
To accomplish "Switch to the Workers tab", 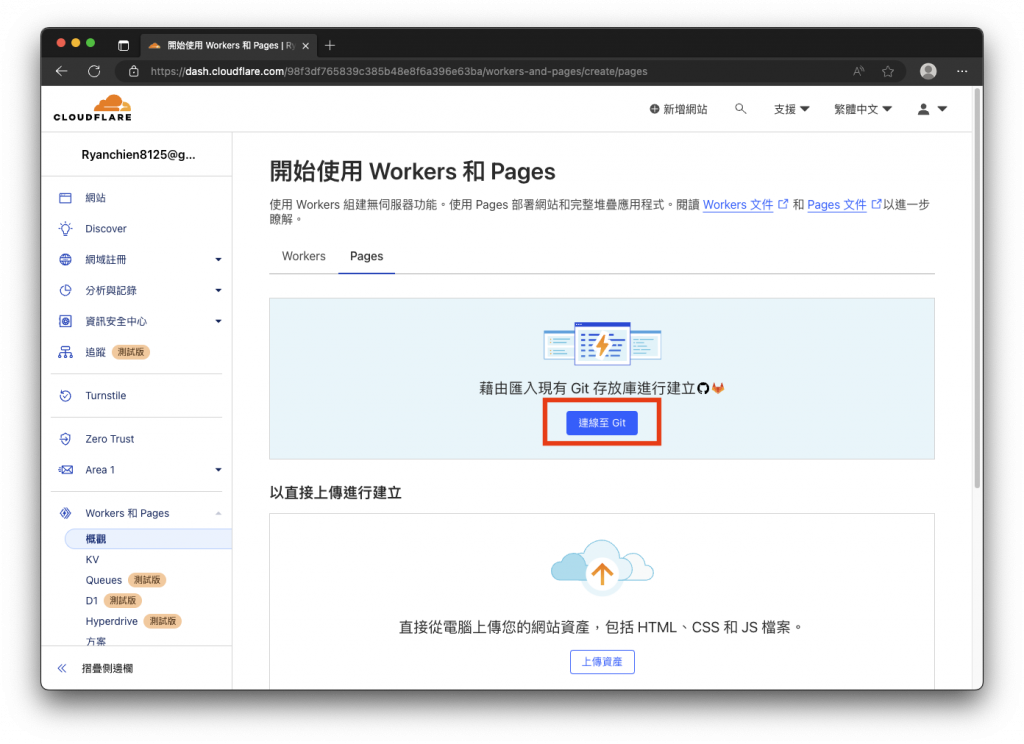I will [x=304, y=256].
